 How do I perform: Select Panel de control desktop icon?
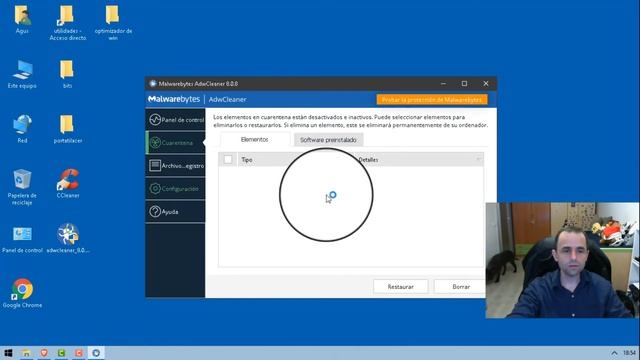coord(22,239)
